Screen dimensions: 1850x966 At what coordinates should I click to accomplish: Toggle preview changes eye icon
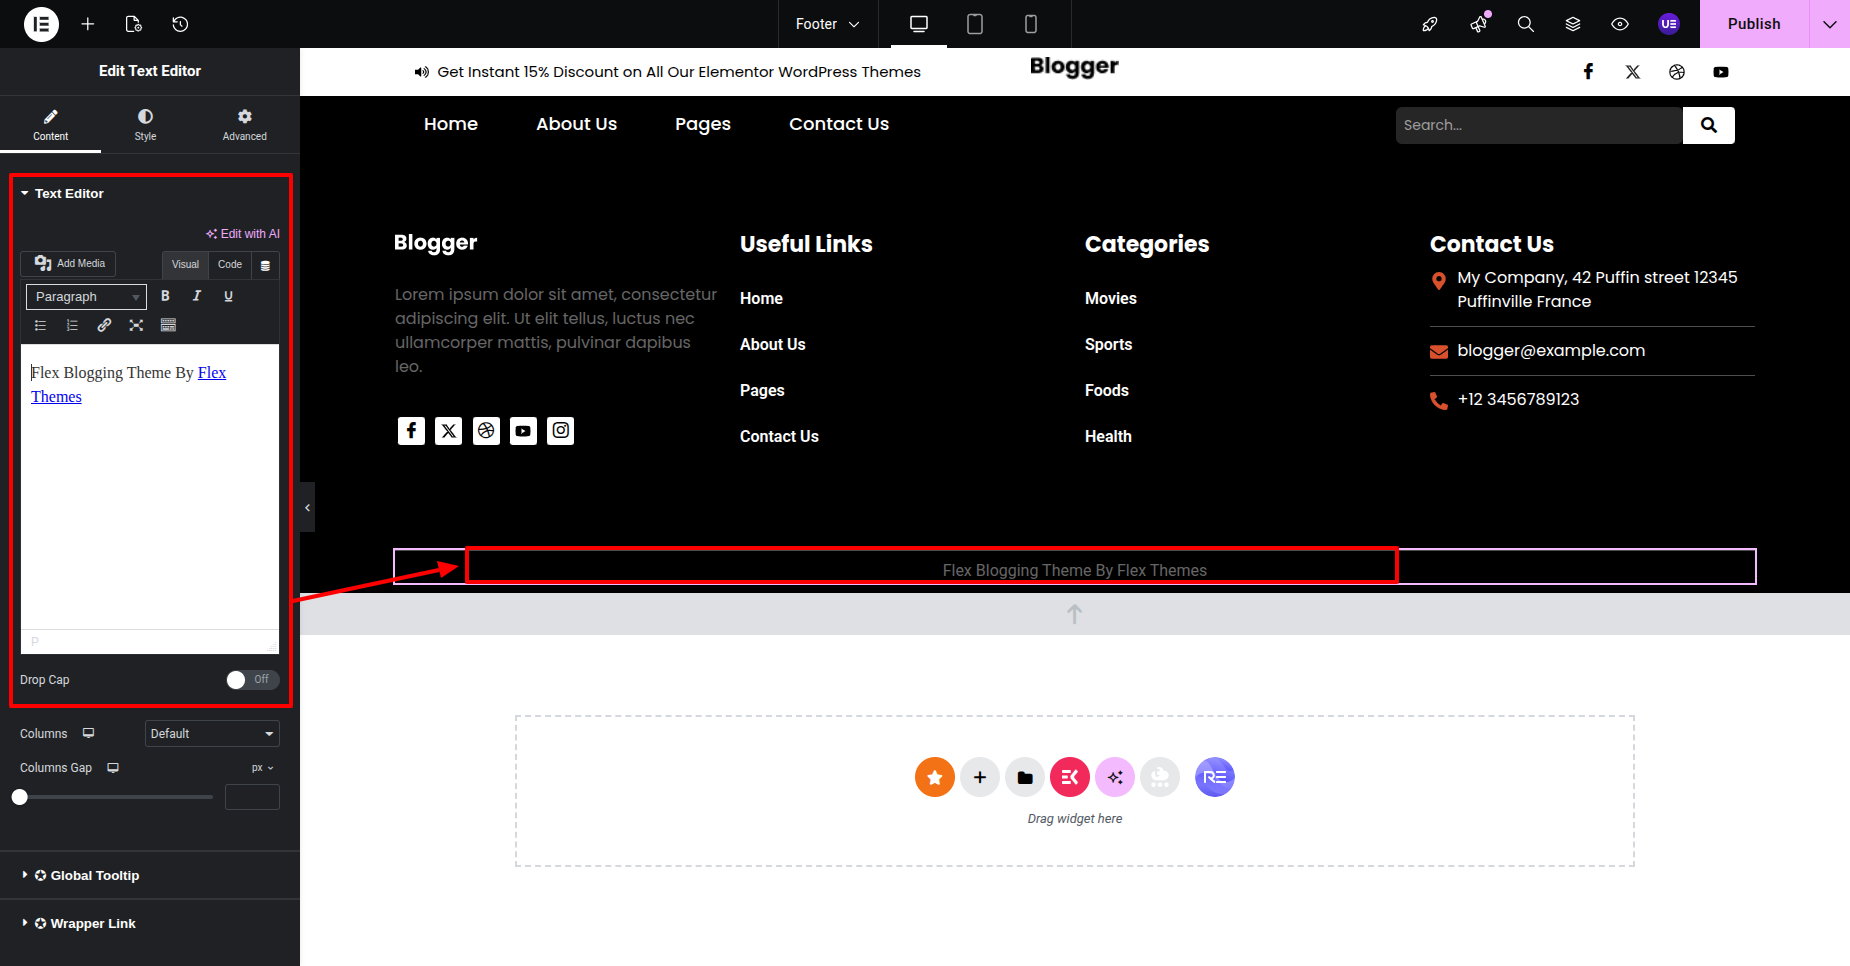pyautogui.click(x=1620, y=24)
